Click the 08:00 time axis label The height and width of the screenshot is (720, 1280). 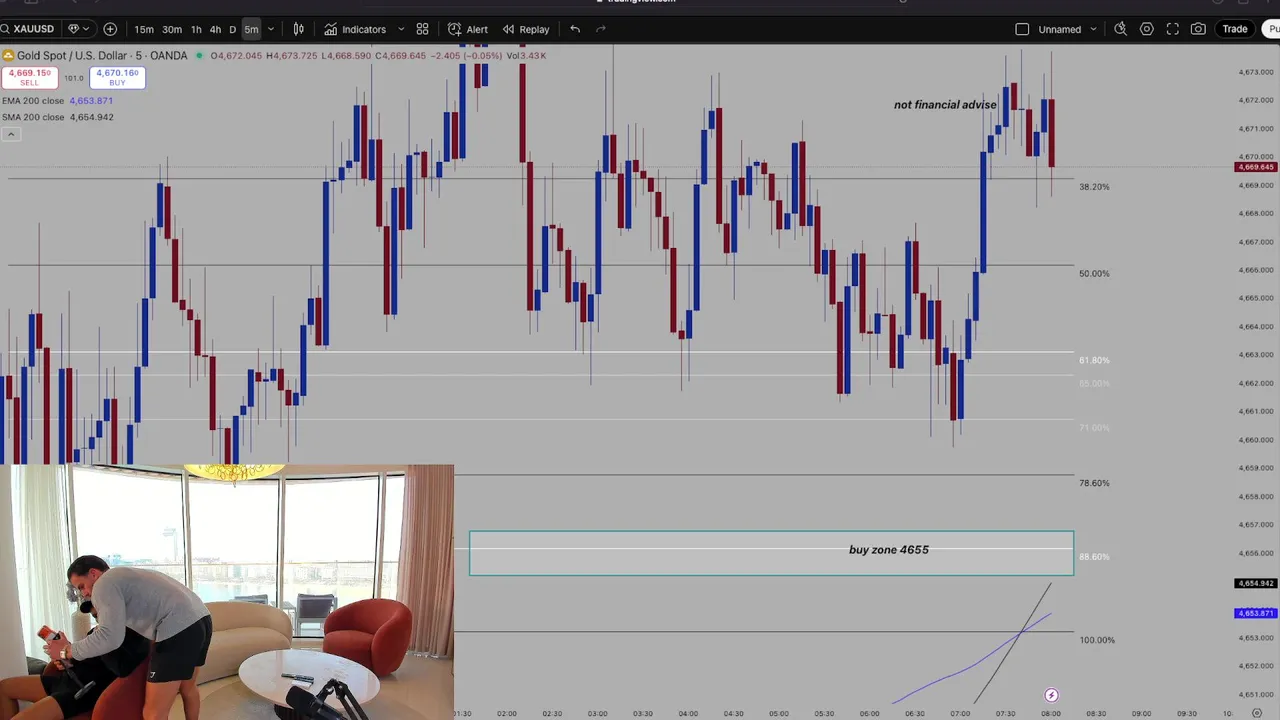pos(1050,714)
